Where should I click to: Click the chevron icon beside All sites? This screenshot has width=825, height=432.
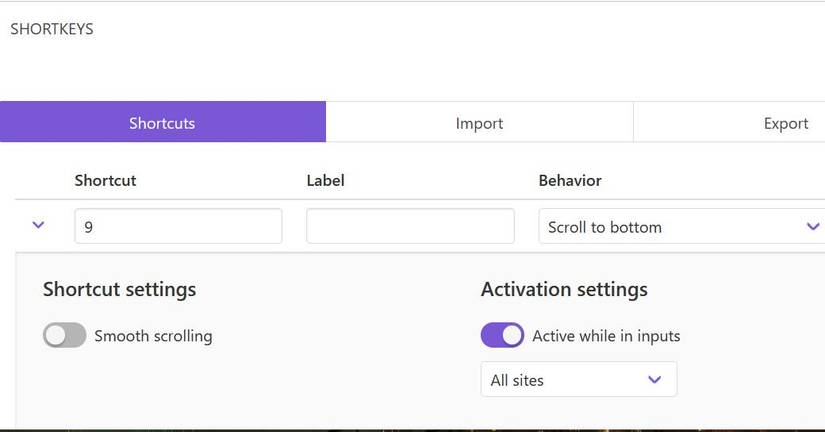coord(655,380)
